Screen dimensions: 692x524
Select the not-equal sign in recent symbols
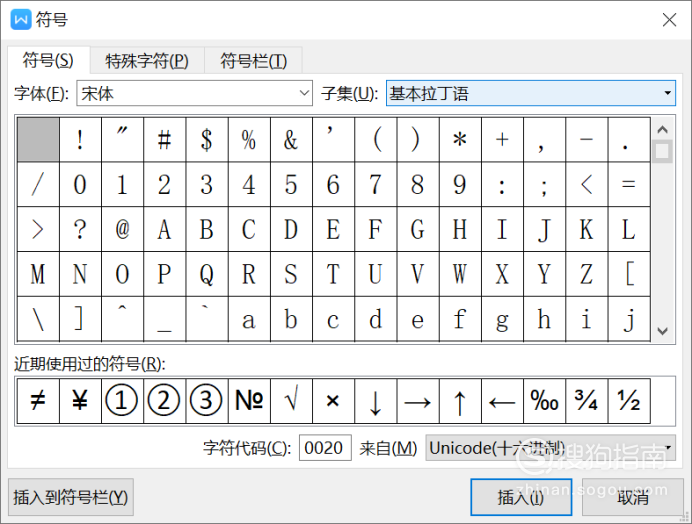(x=38, y=401)
